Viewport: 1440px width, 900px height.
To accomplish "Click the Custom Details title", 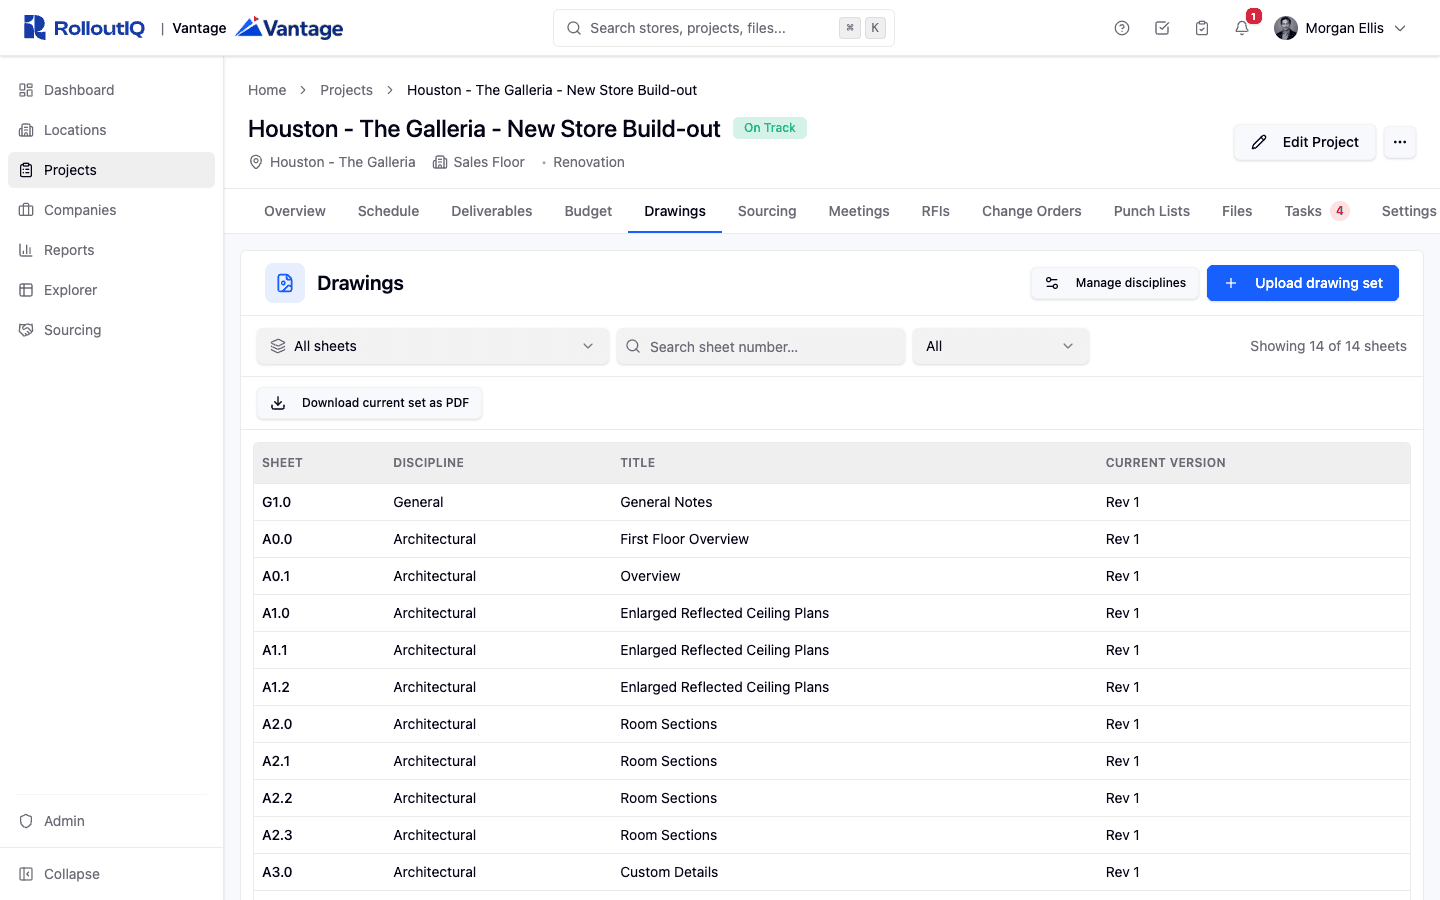I will [x=669, y=872].
